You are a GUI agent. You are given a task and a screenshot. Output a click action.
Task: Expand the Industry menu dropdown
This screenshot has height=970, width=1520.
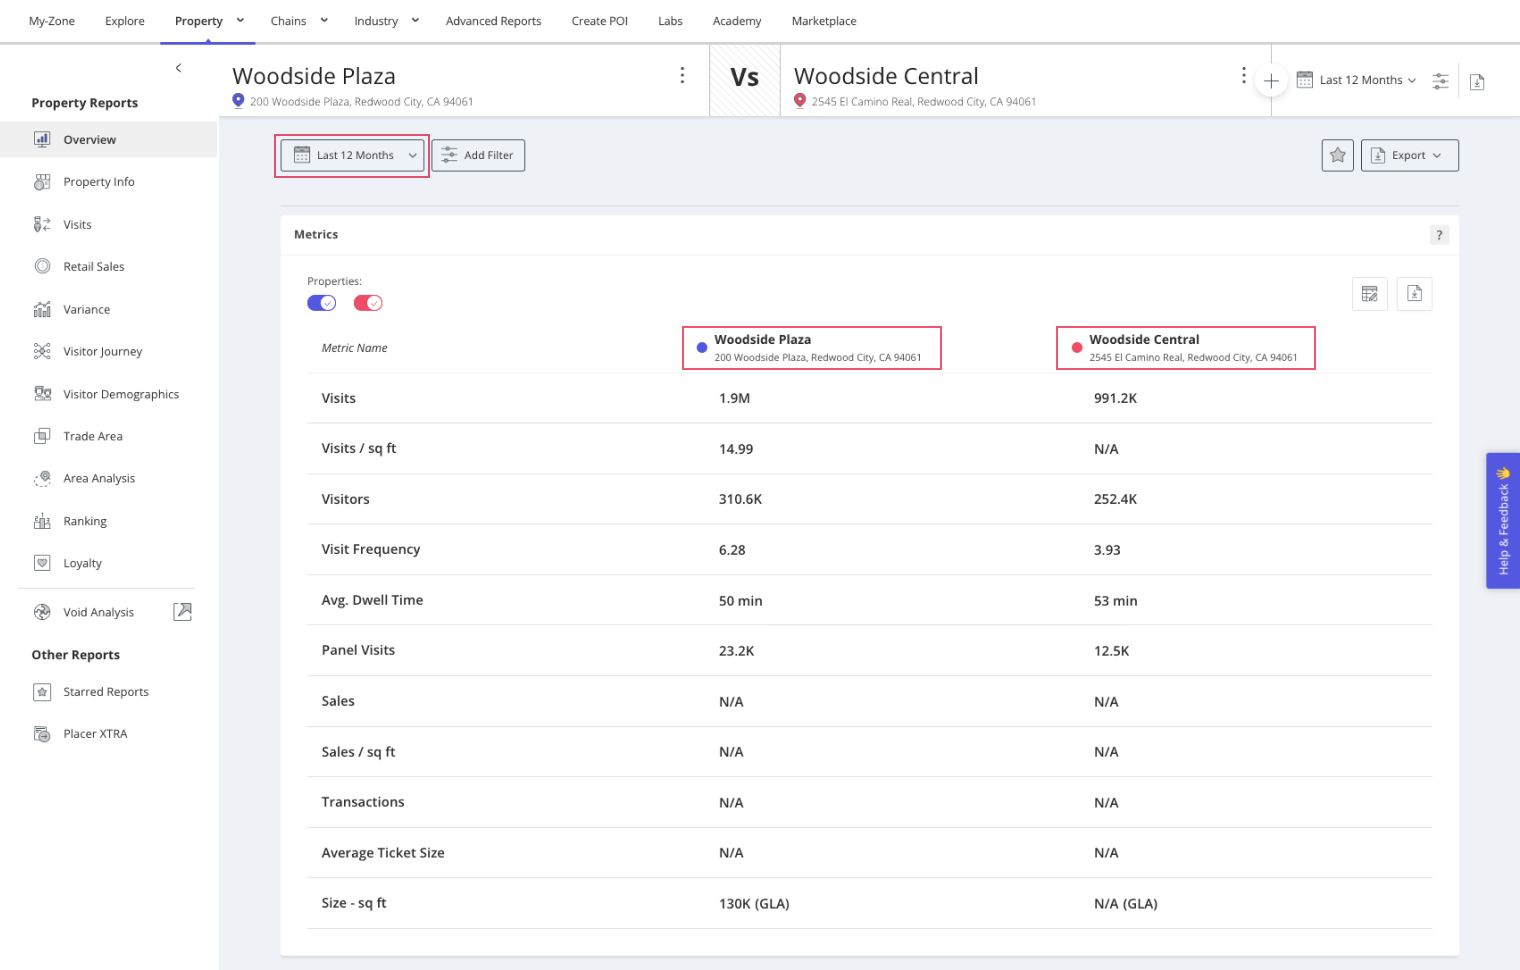click(415, 20)
